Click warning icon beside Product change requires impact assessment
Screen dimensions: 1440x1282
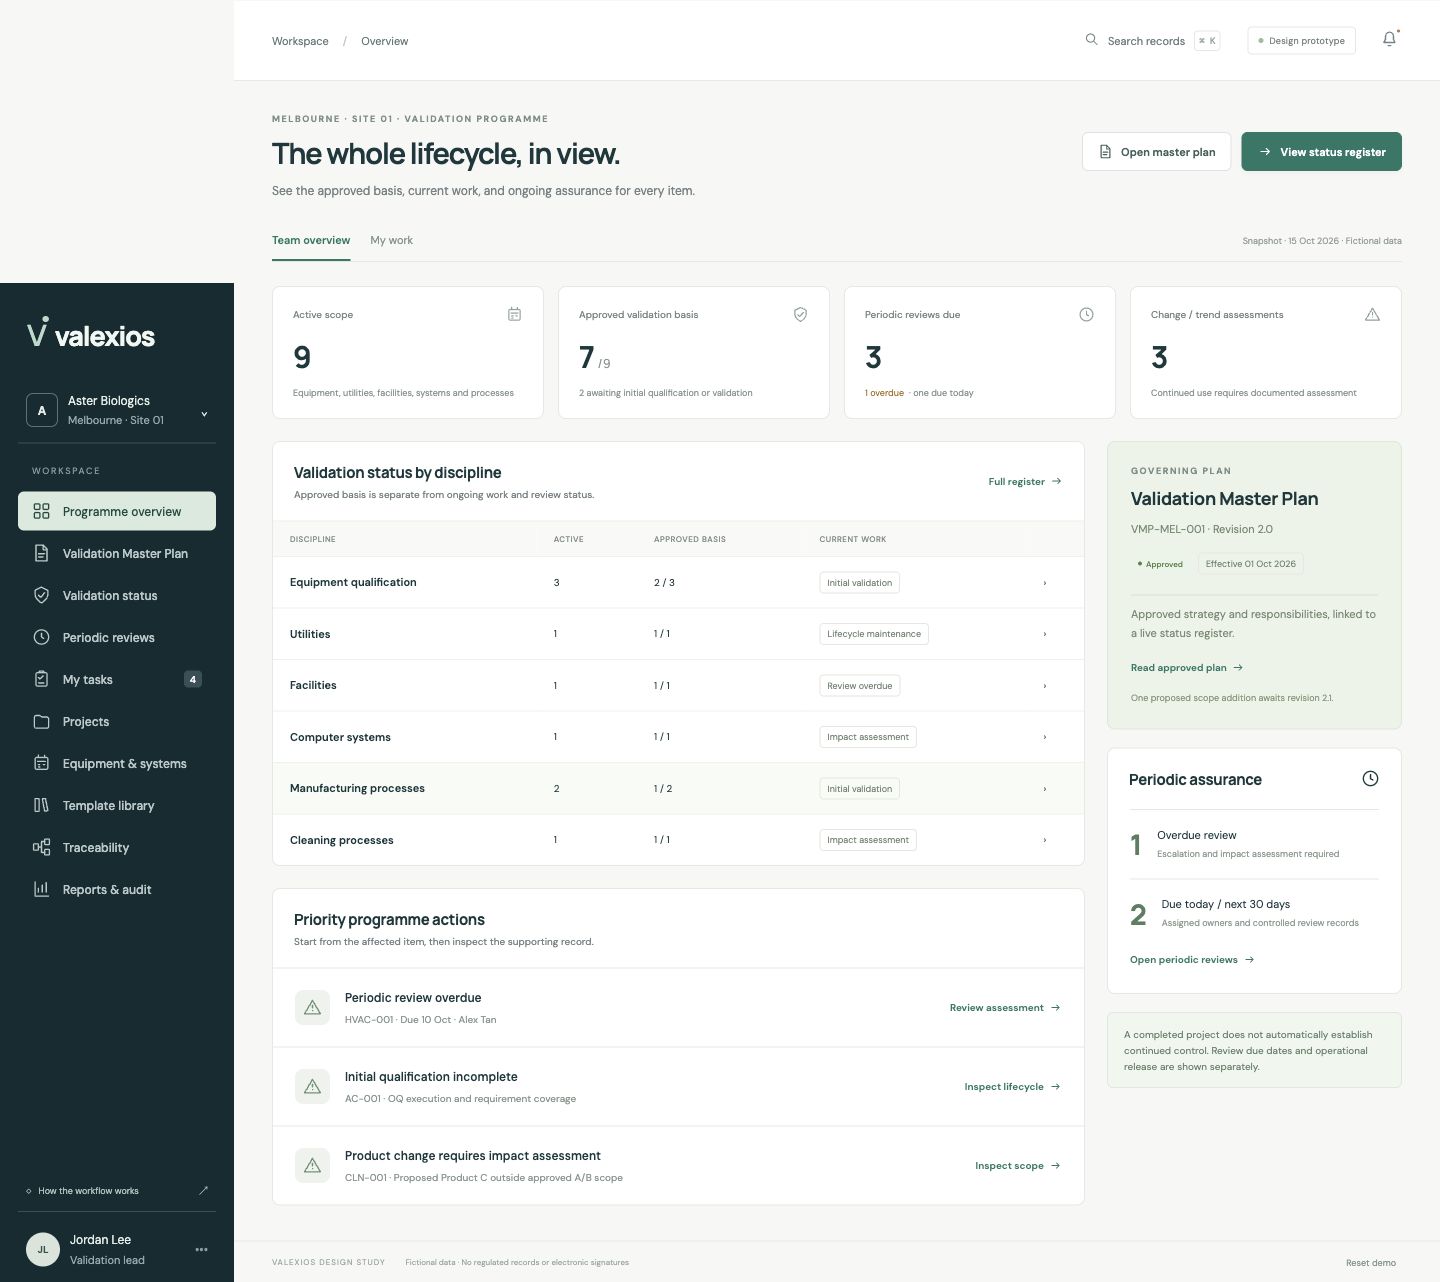(312, 1165)
